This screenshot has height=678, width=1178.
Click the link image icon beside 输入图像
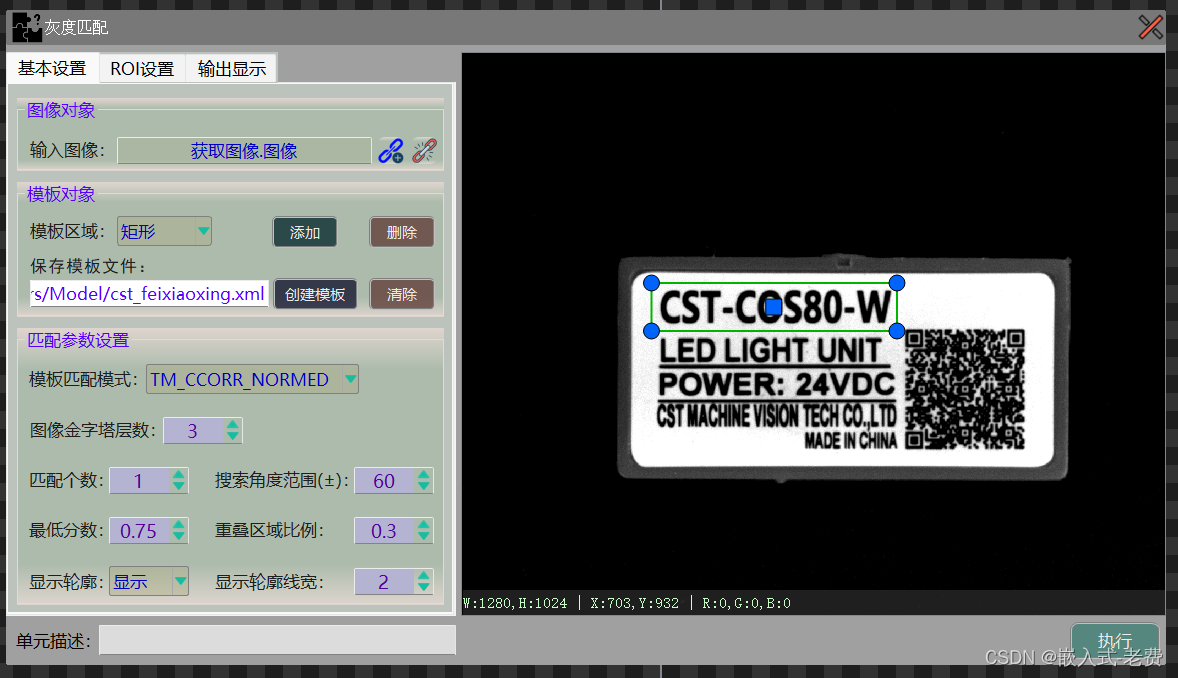click(x=391, y=151)
